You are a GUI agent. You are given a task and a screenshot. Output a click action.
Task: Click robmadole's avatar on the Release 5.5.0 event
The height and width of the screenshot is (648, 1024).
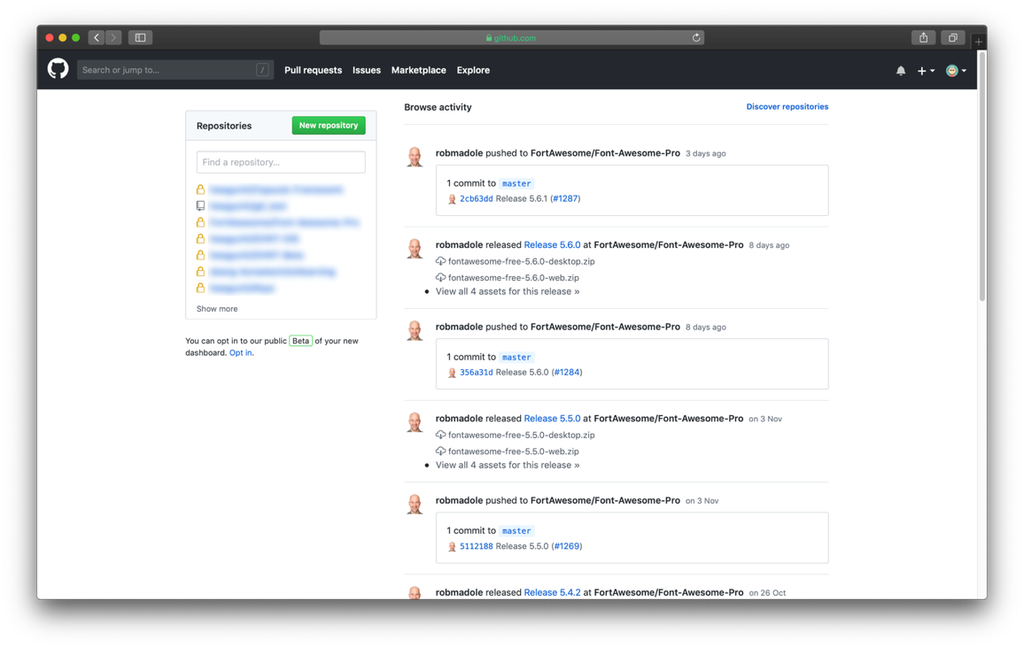pyautogui.click(x=415, y=422)
